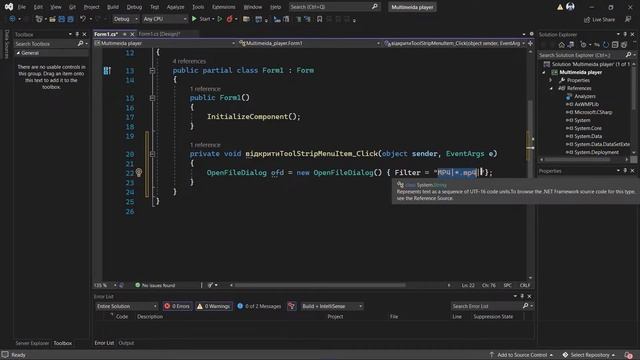
Task: Open the zoom level 135 % dropdown
Action: pos(106,285)
